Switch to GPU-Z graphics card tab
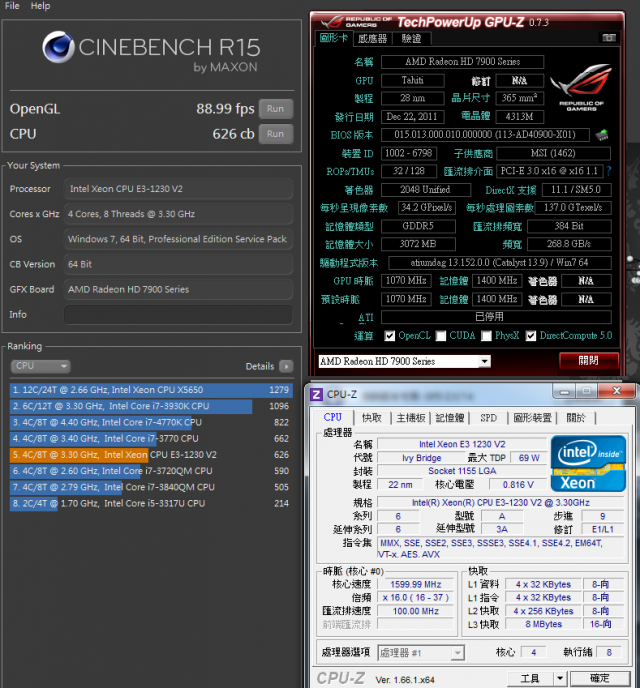Viewport: 640px width, 689px height. coord(334,38)
